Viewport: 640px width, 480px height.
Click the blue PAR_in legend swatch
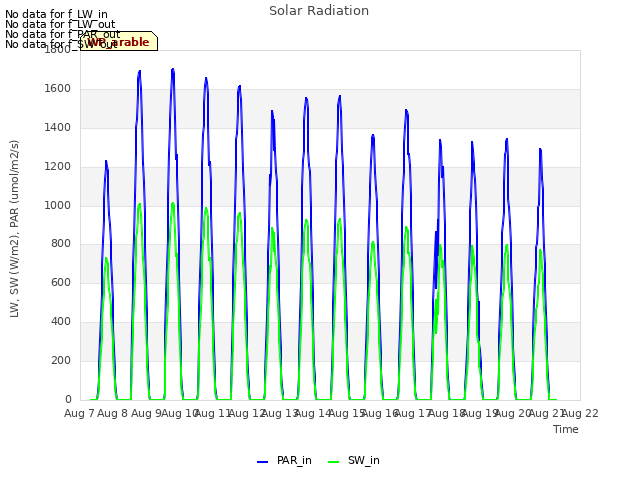[262, 462]
